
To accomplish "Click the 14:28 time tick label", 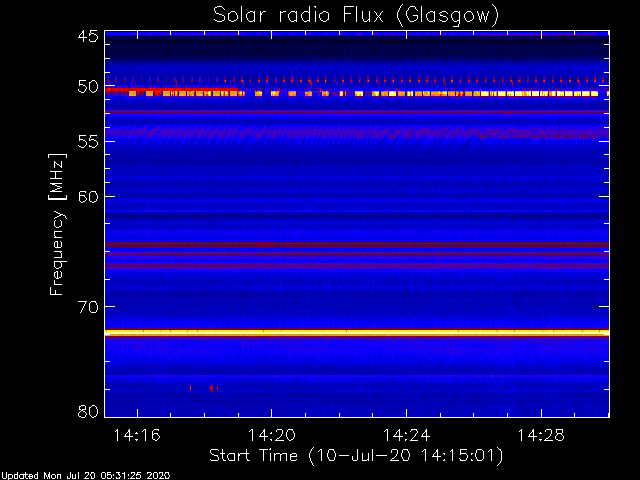I will click(541, 436).
